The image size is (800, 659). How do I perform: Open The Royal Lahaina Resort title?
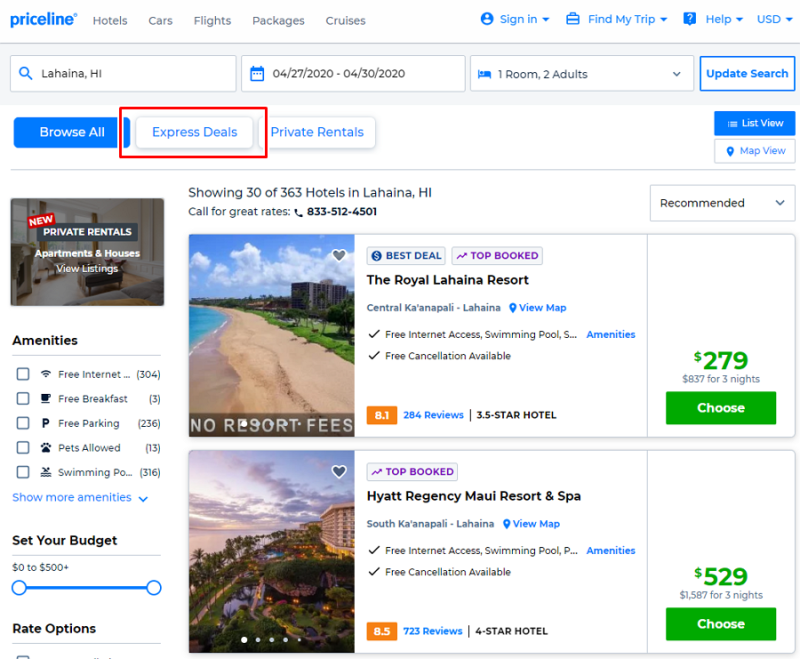(447, 280)
